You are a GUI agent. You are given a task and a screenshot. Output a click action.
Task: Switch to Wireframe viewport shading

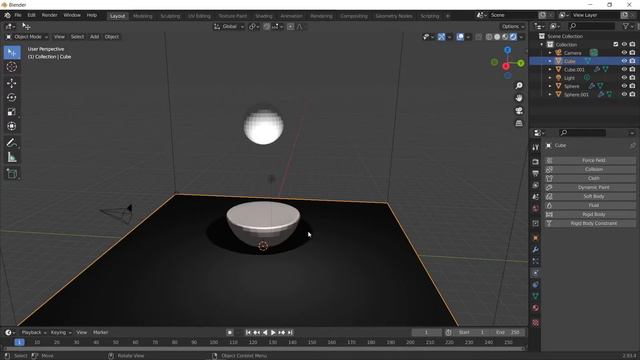(489, 37)
